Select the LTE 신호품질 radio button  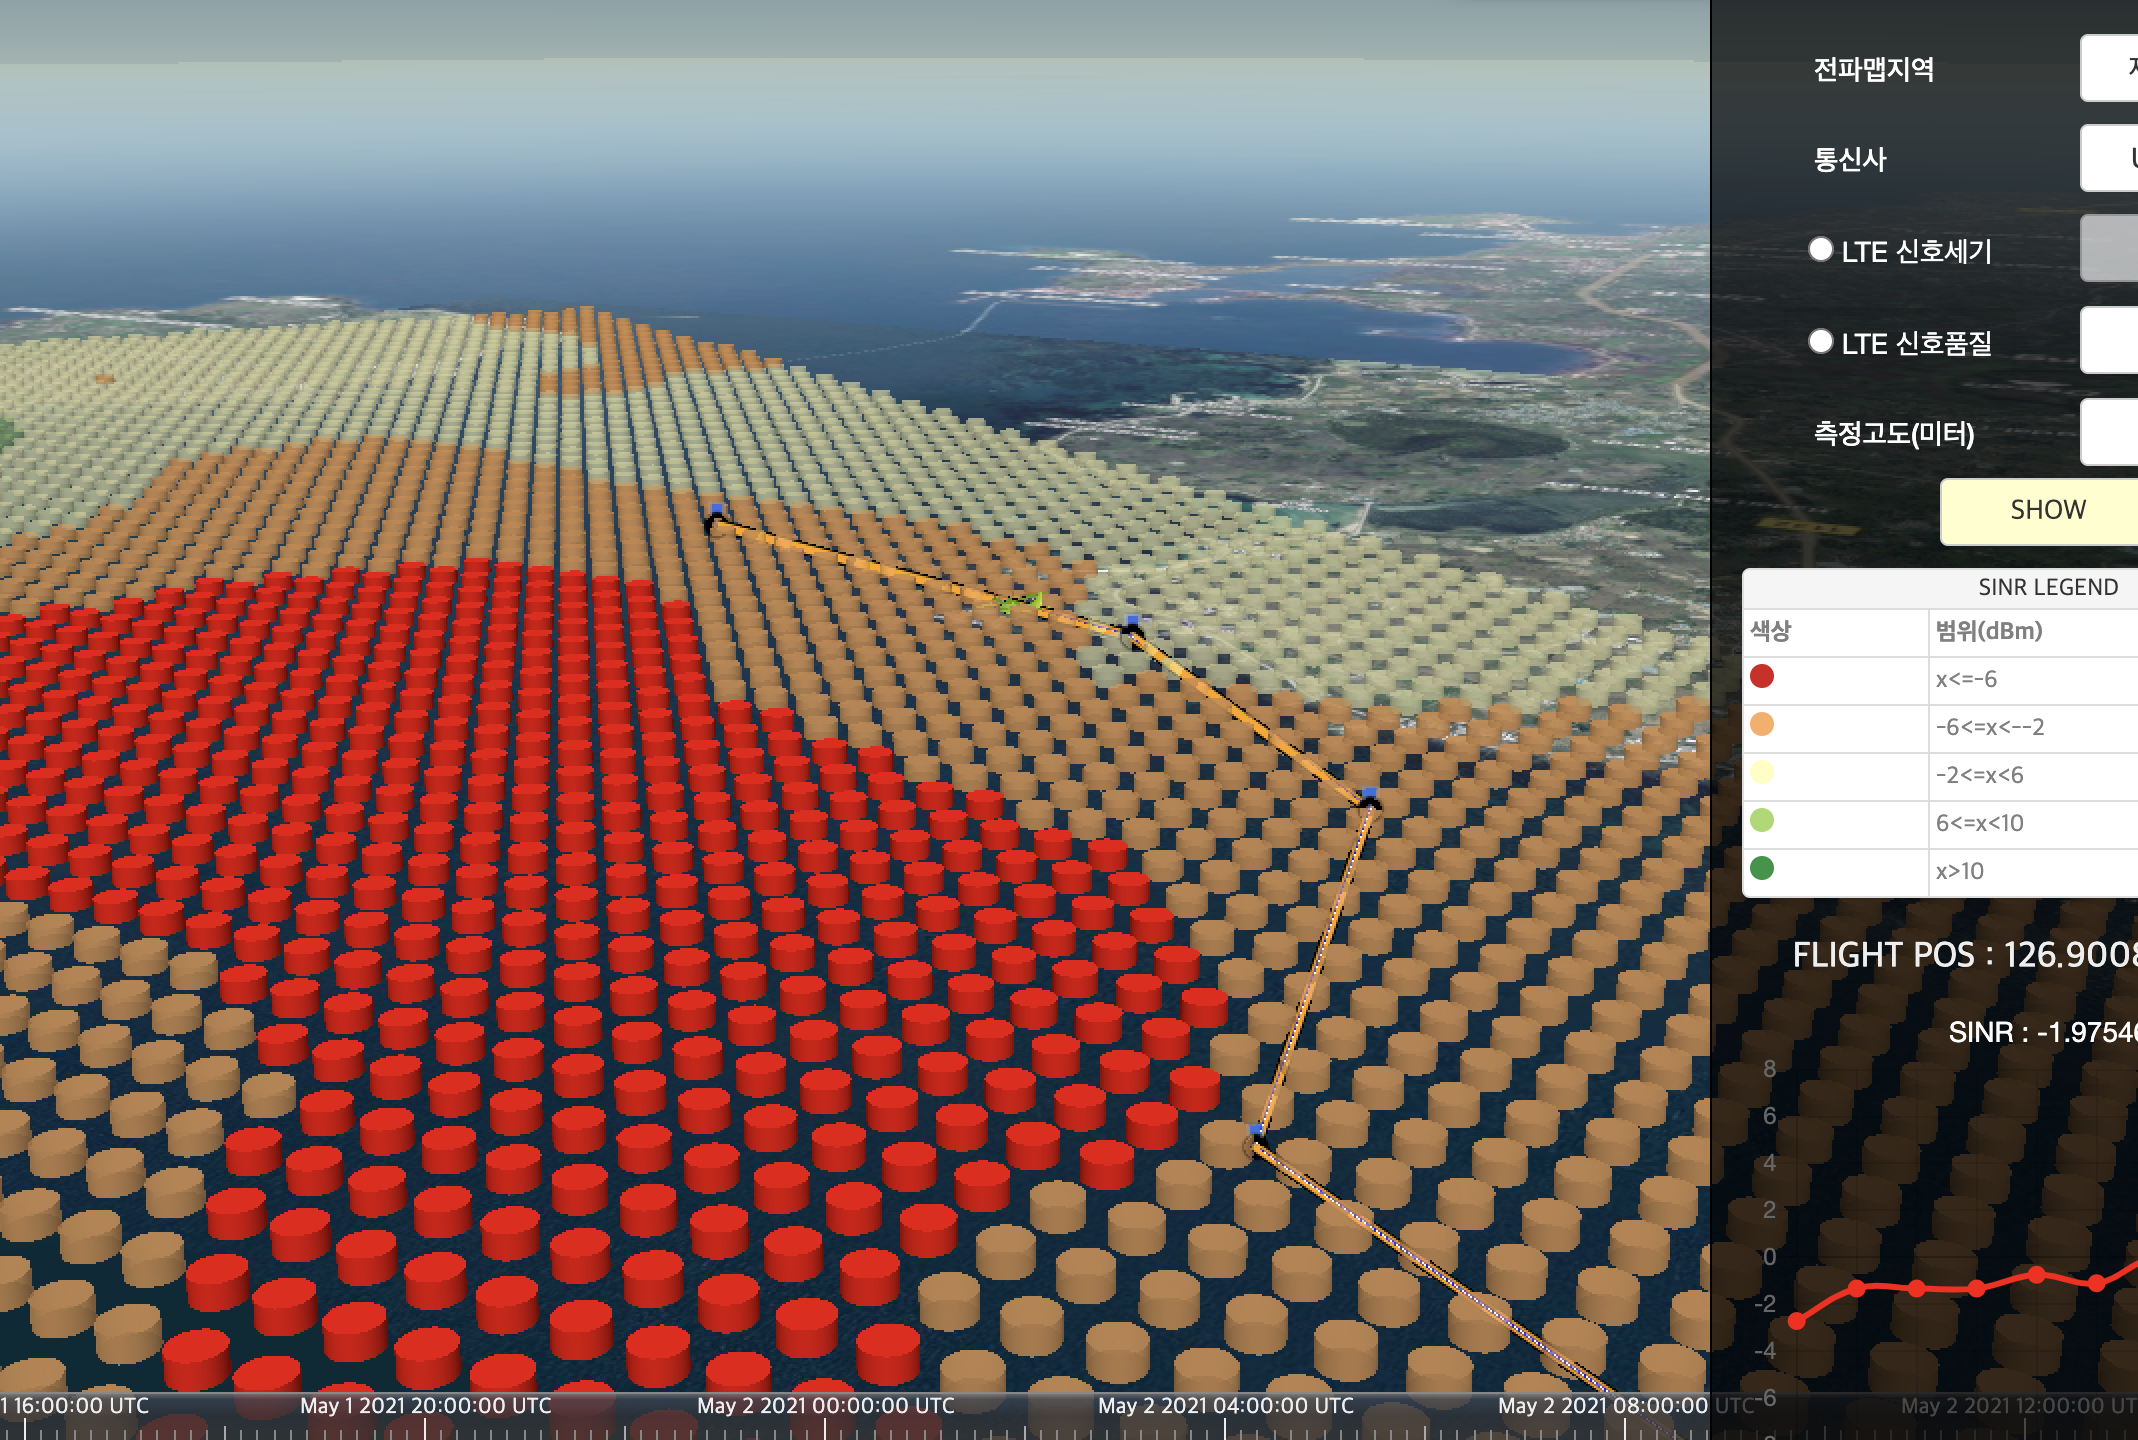coord(1821,341)
